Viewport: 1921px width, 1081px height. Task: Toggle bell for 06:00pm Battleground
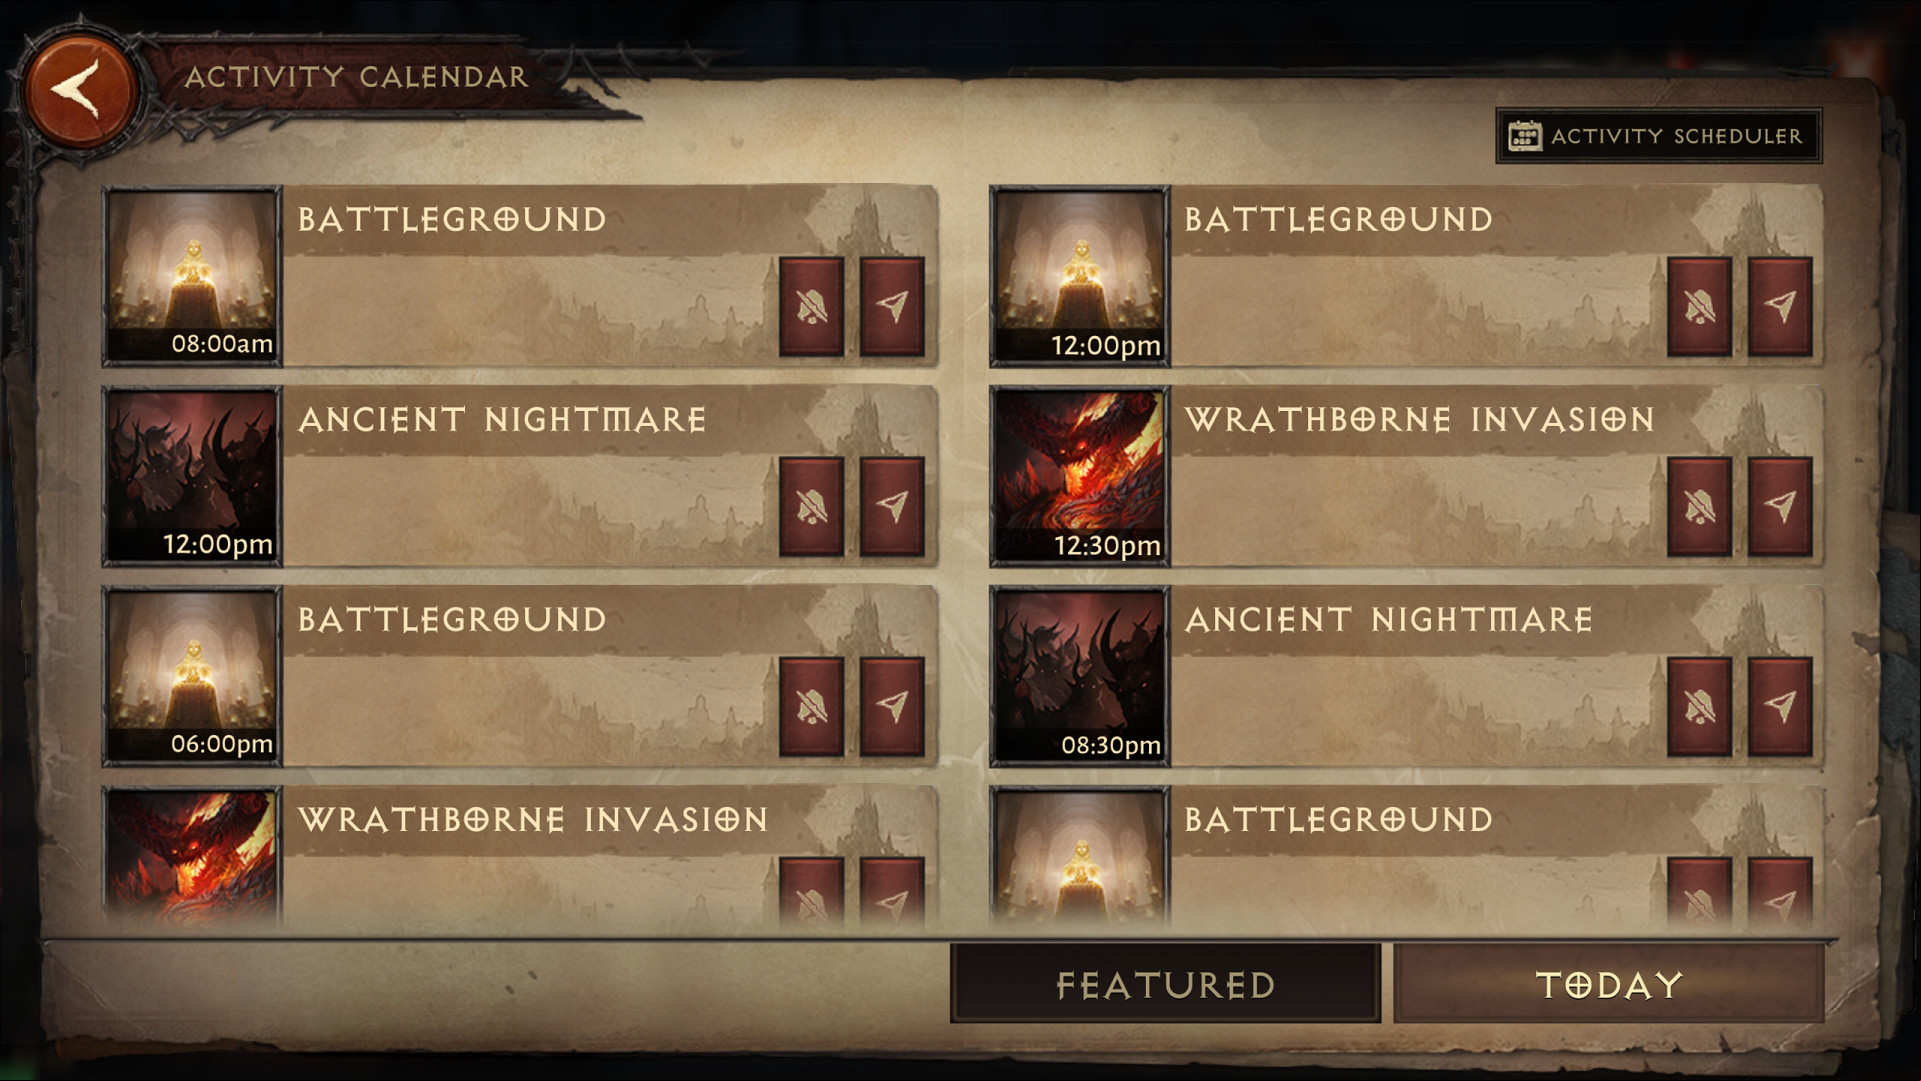click(x=811, y=707)
